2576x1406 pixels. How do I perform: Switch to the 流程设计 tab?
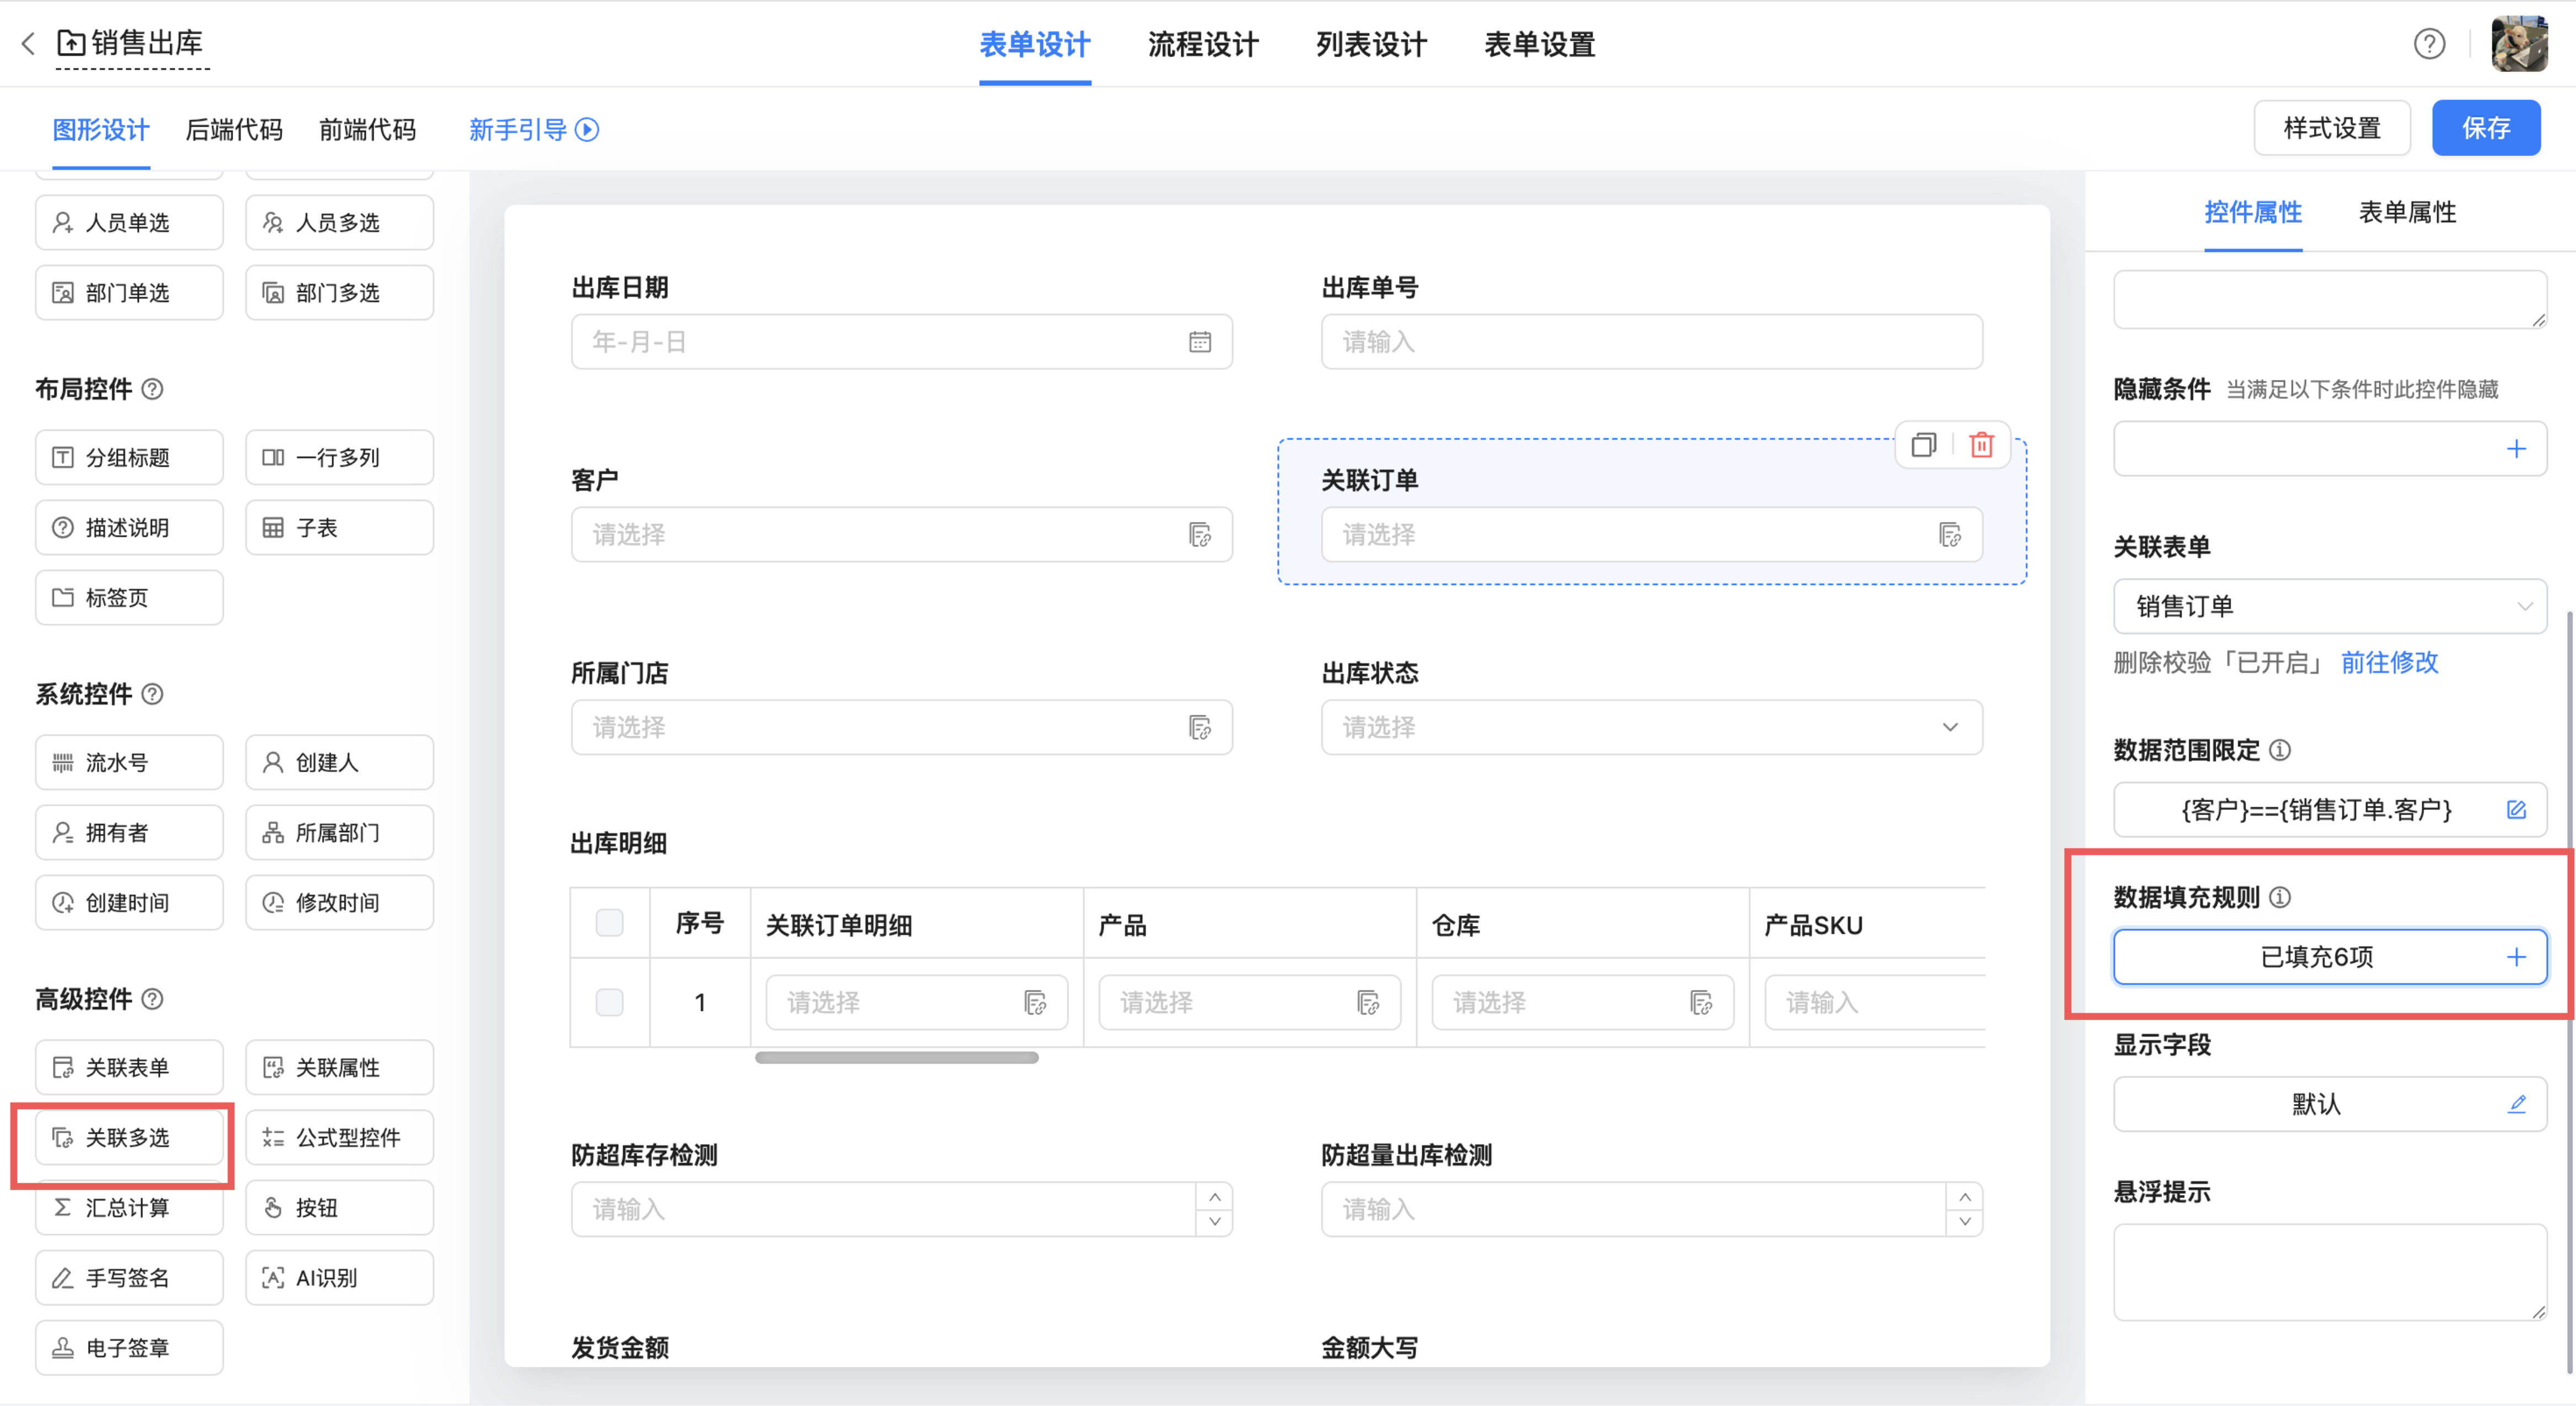click(1202, 45)
